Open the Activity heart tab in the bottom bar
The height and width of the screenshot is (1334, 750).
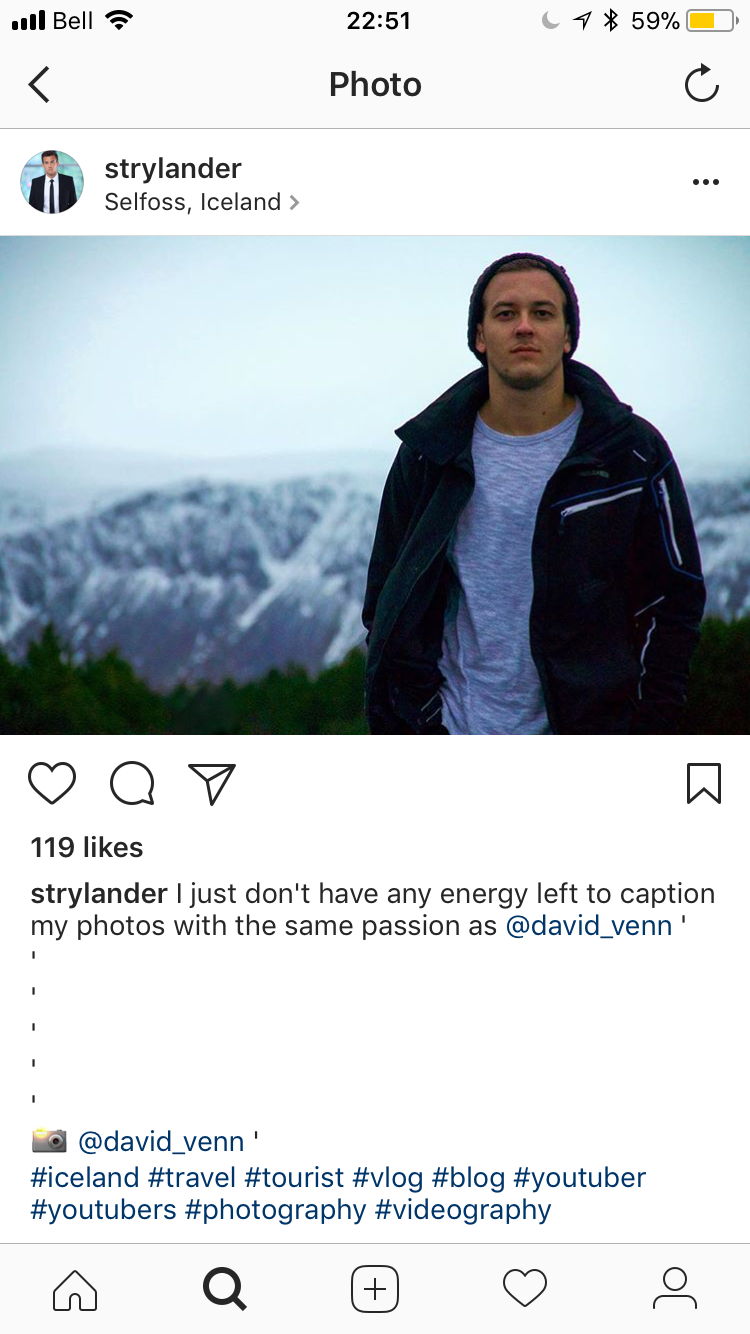pos(525,1289)
